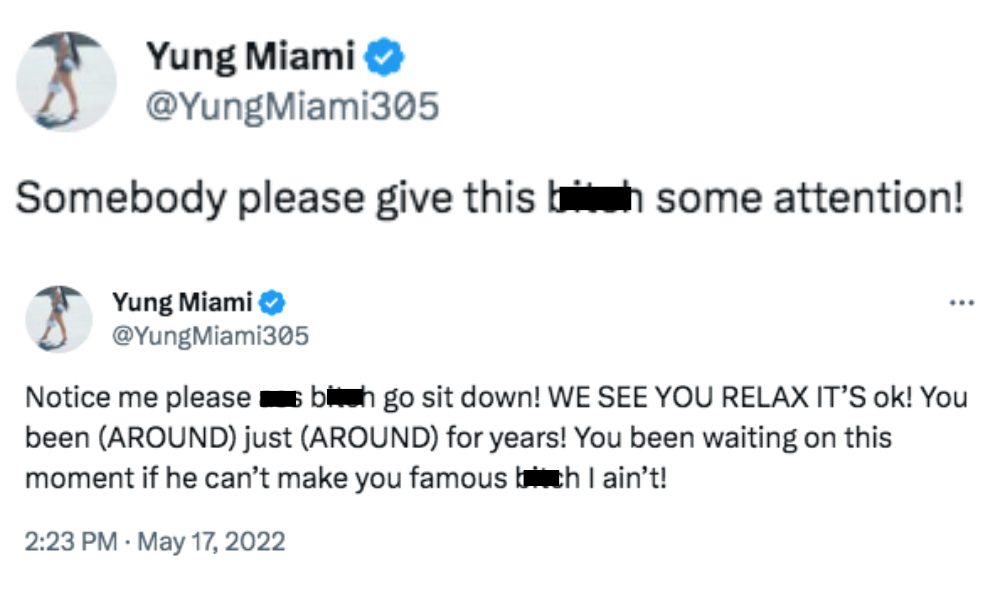The image size is (1000, 600).
Task: Click the small avatar in the quoted tweet
Action: tap(59, 319)
